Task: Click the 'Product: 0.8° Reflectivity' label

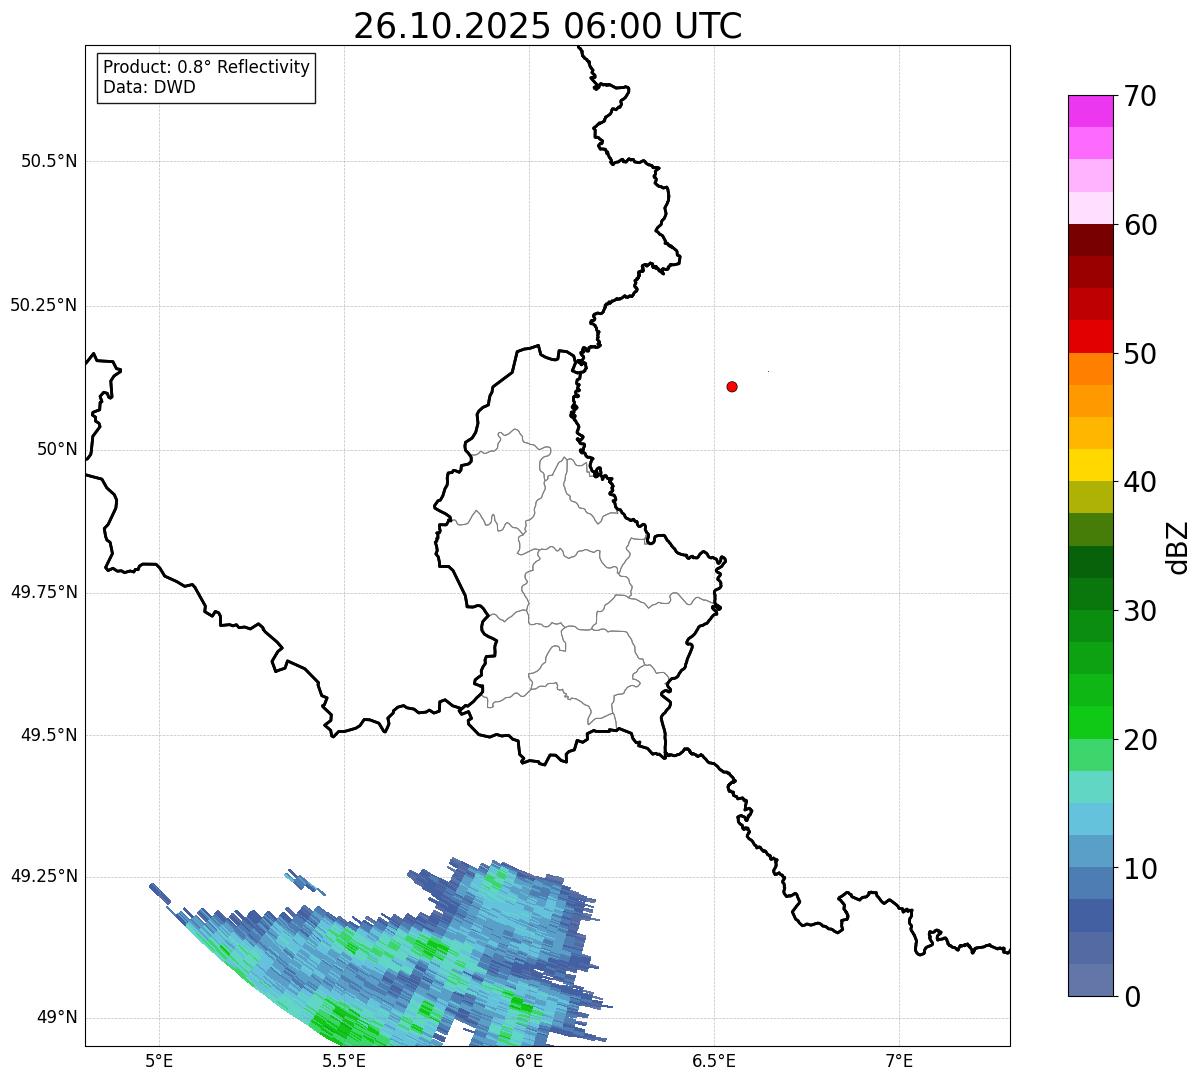Action: click(x=207, y=67)
